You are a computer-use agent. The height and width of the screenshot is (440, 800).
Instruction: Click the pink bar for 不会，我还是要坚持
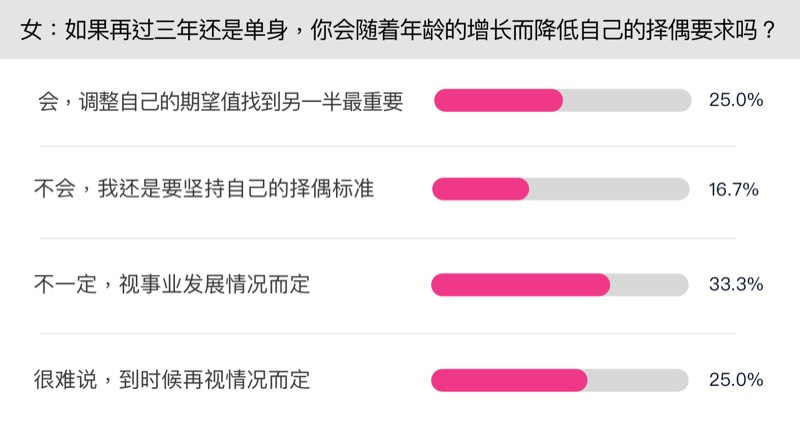click(480, 189)
